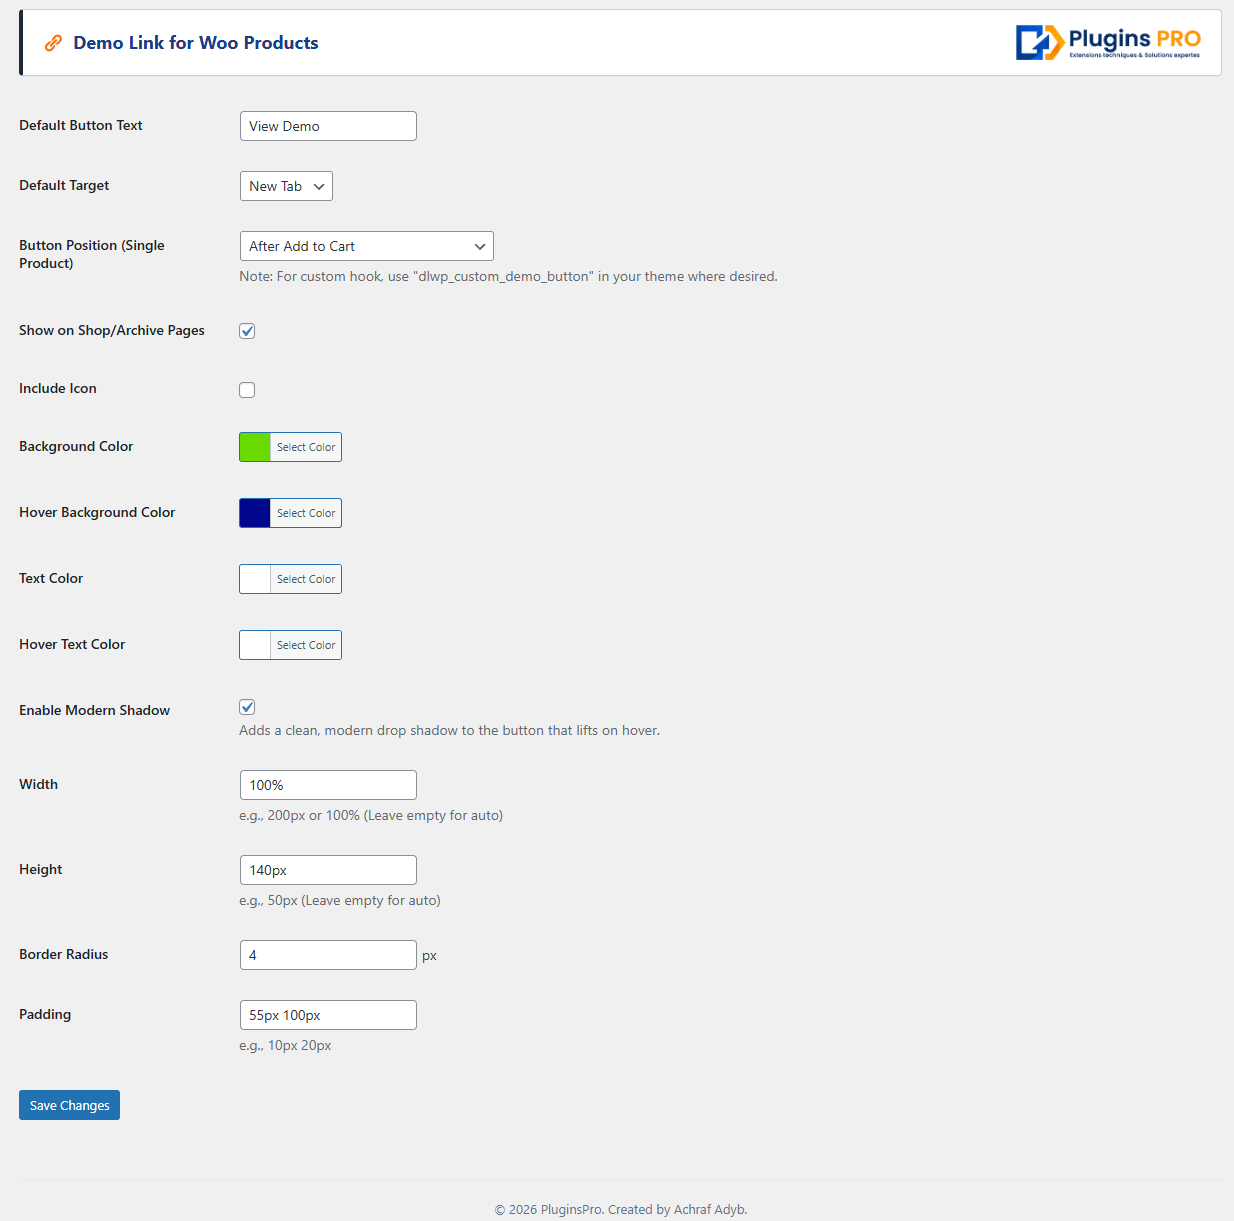
Task: Click into the Height input field
Action: click(x=328, y=870)
